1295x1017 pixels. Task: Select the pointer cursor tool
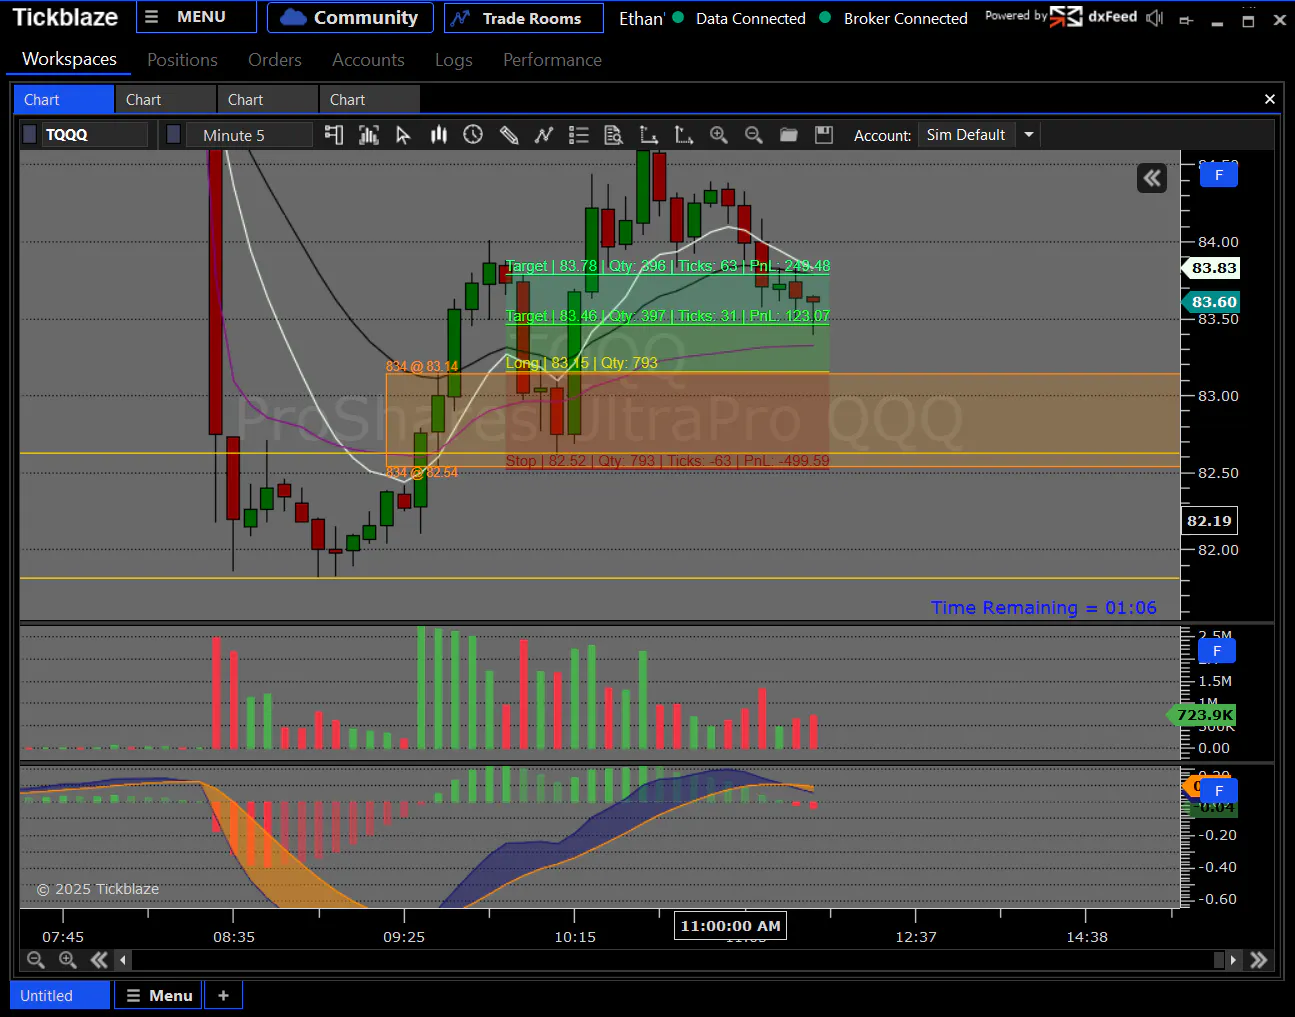(403, 135)
